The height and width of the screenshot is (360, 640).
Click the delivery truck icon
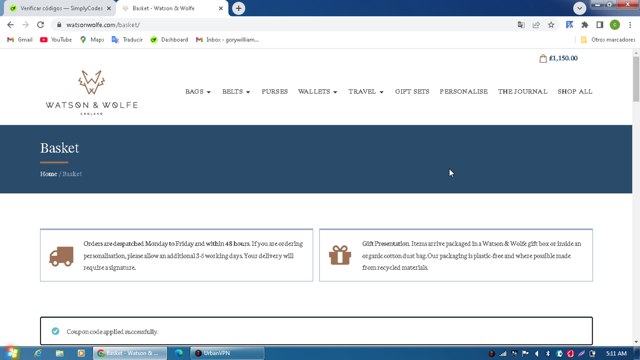tap(61, 256)
